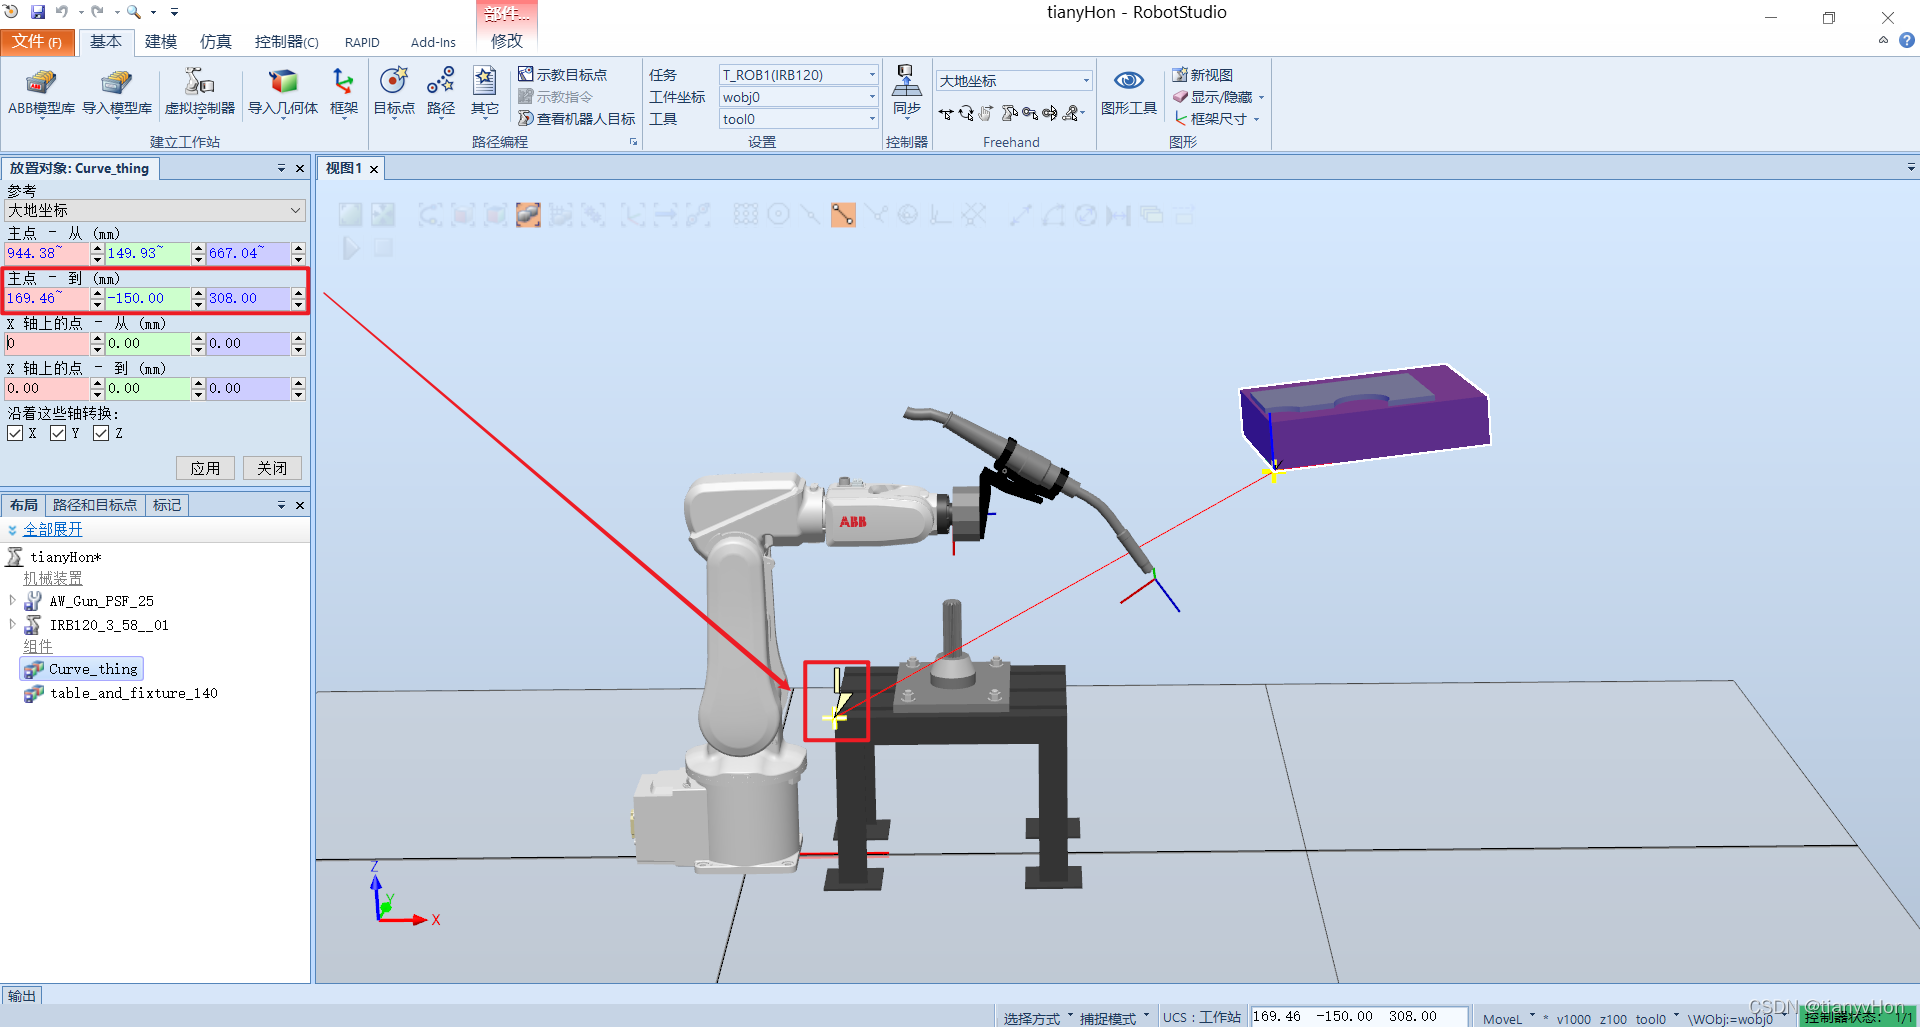Screen dimensions: 1920x1027
Task: Open the Reference (参考) 大地坐标 dropdown
Action: pos(155,210)
